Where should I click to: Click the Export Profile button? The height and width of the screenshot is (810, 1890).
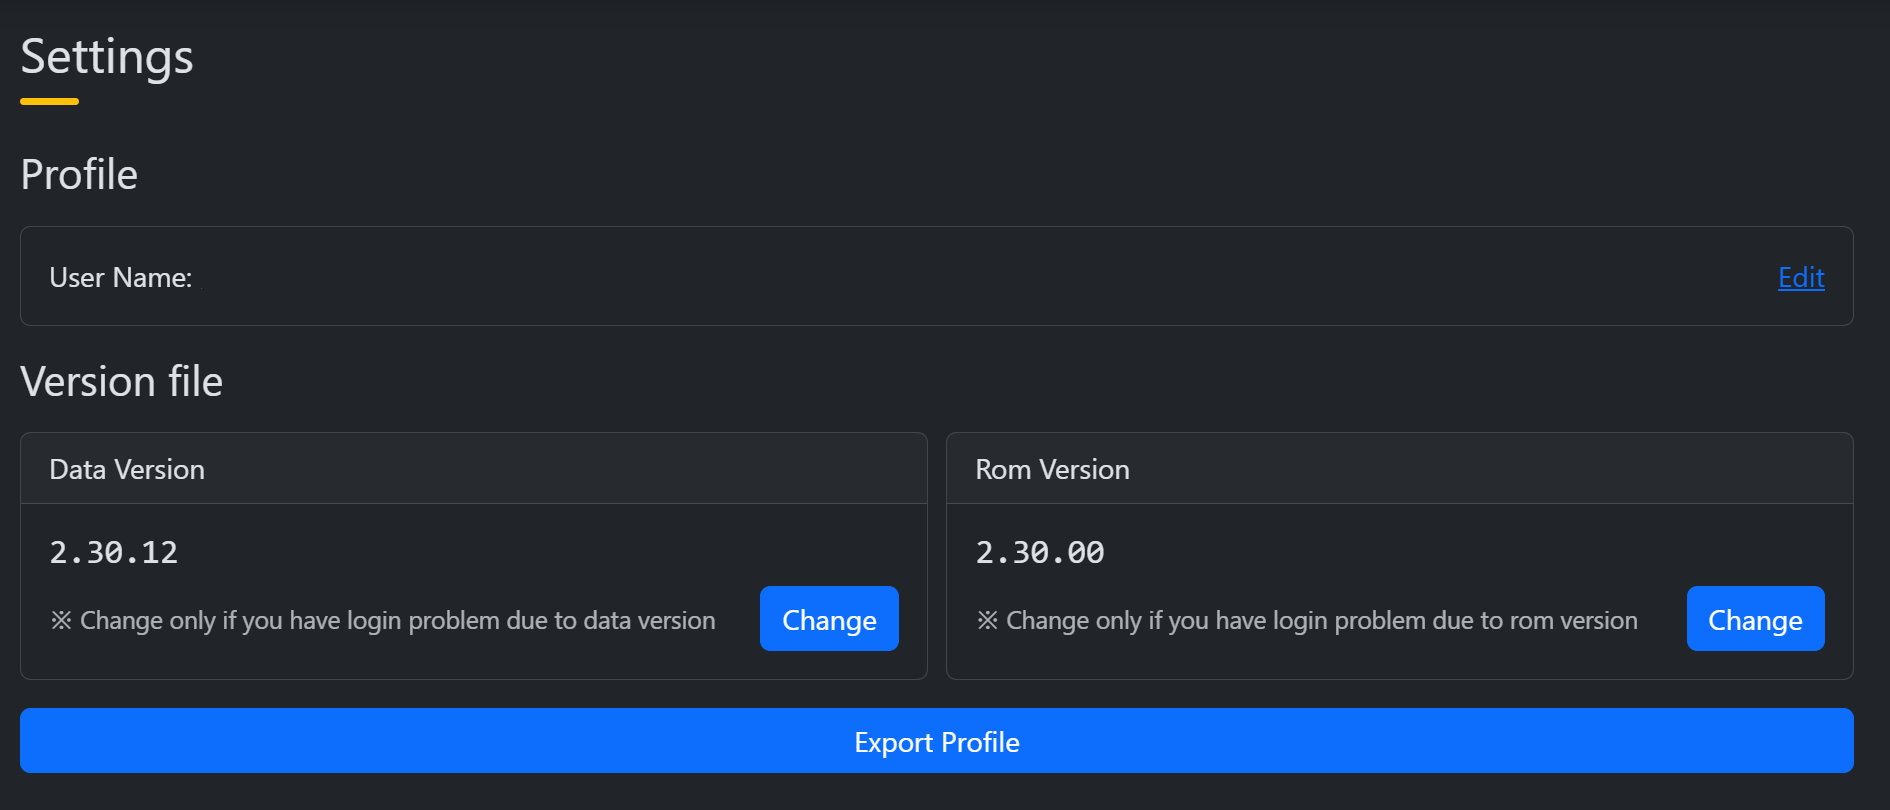pyautogui.click(x=936, y=741)
